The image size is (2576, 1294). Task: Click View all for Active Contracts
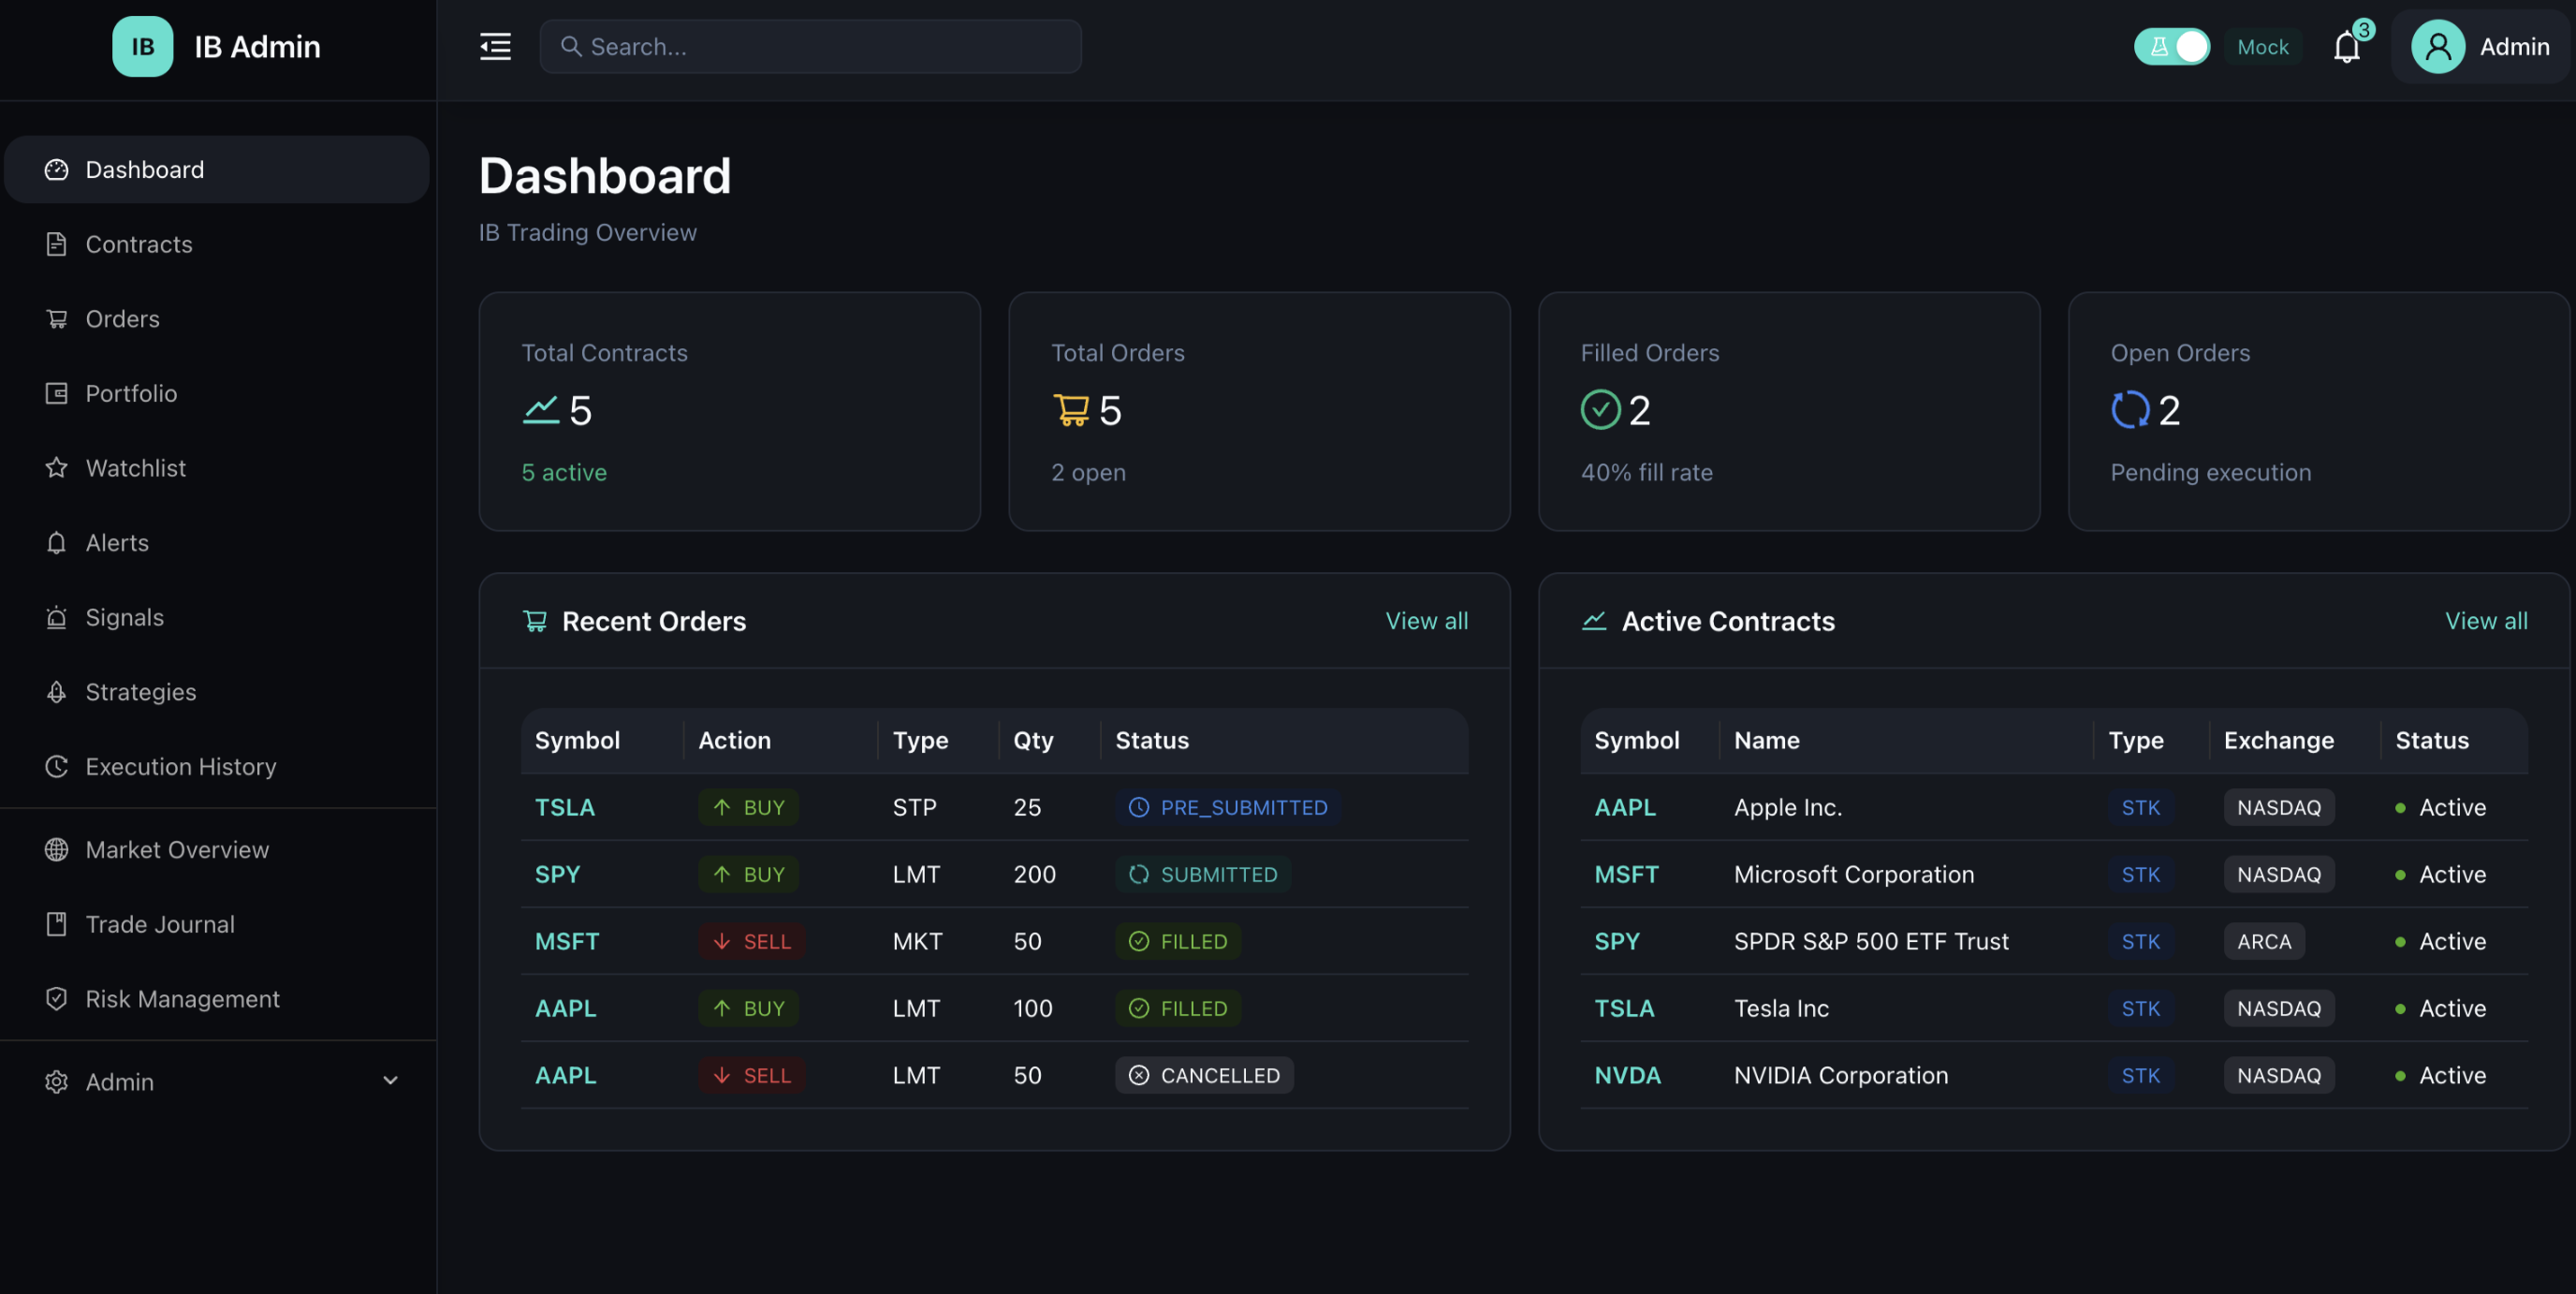(x=2485, y=621)
